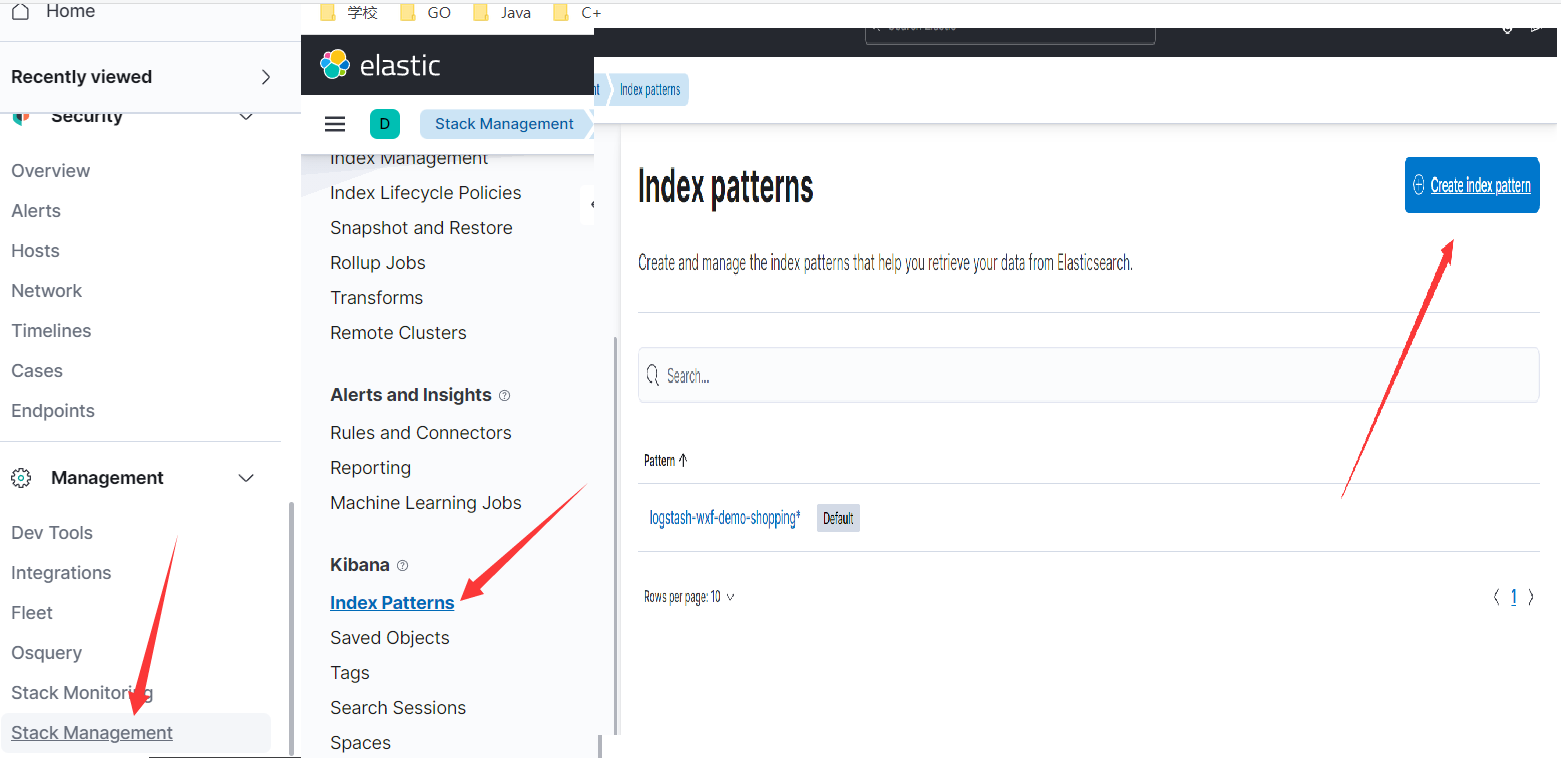1561x758 pixels.
Task: Open Cases in the sidebar
Action: tap(37, 371)
